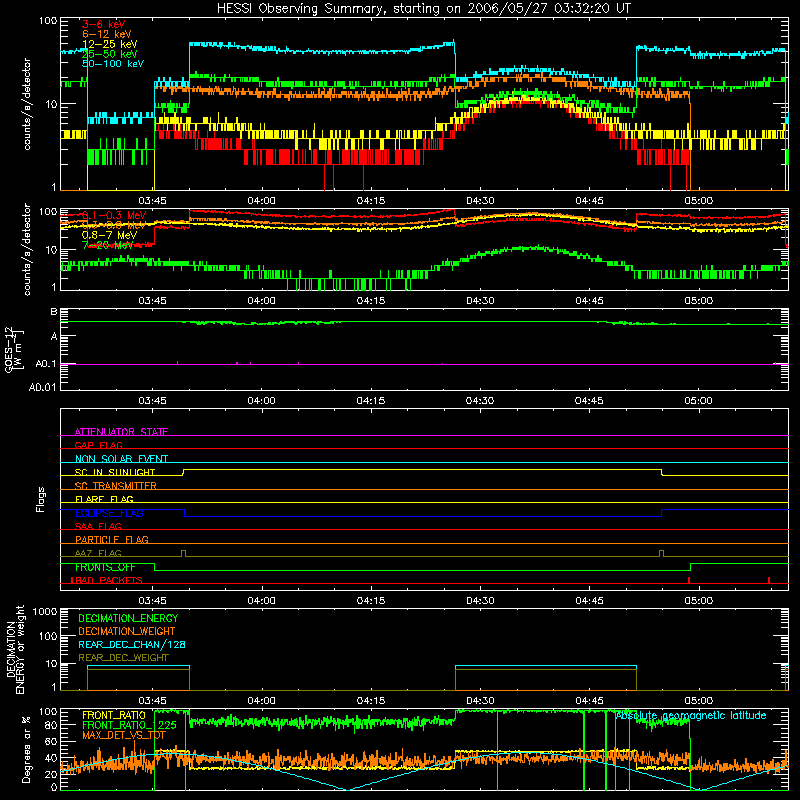Click the Degrees or % axis title
This screenshot has width=800, height=800.
pos(26,749)
